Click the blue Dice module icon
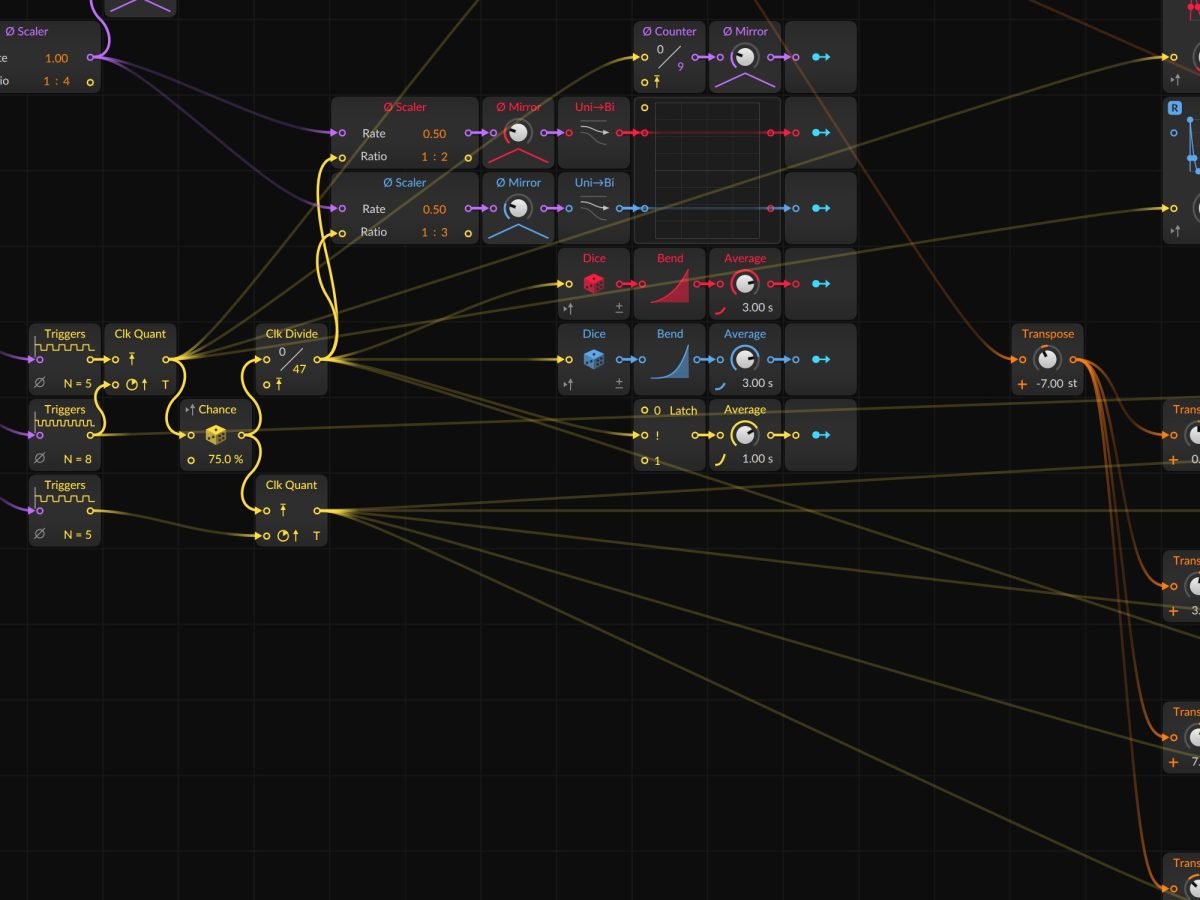 [594, 359]
